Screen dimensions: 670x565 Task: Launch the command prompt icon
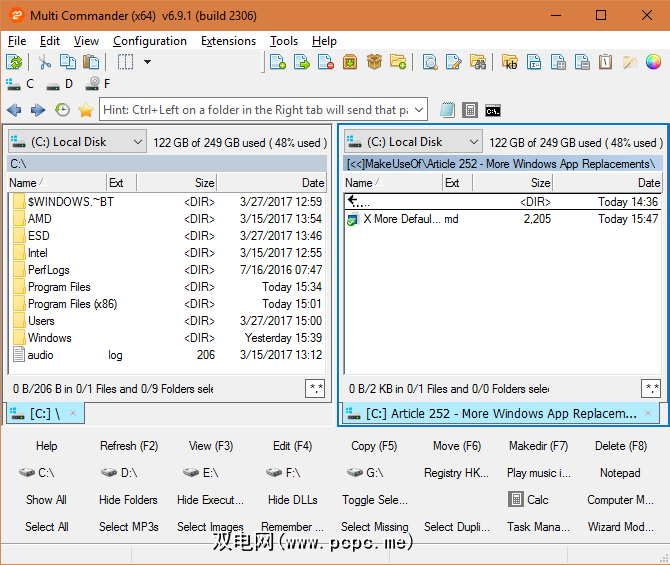493,110
